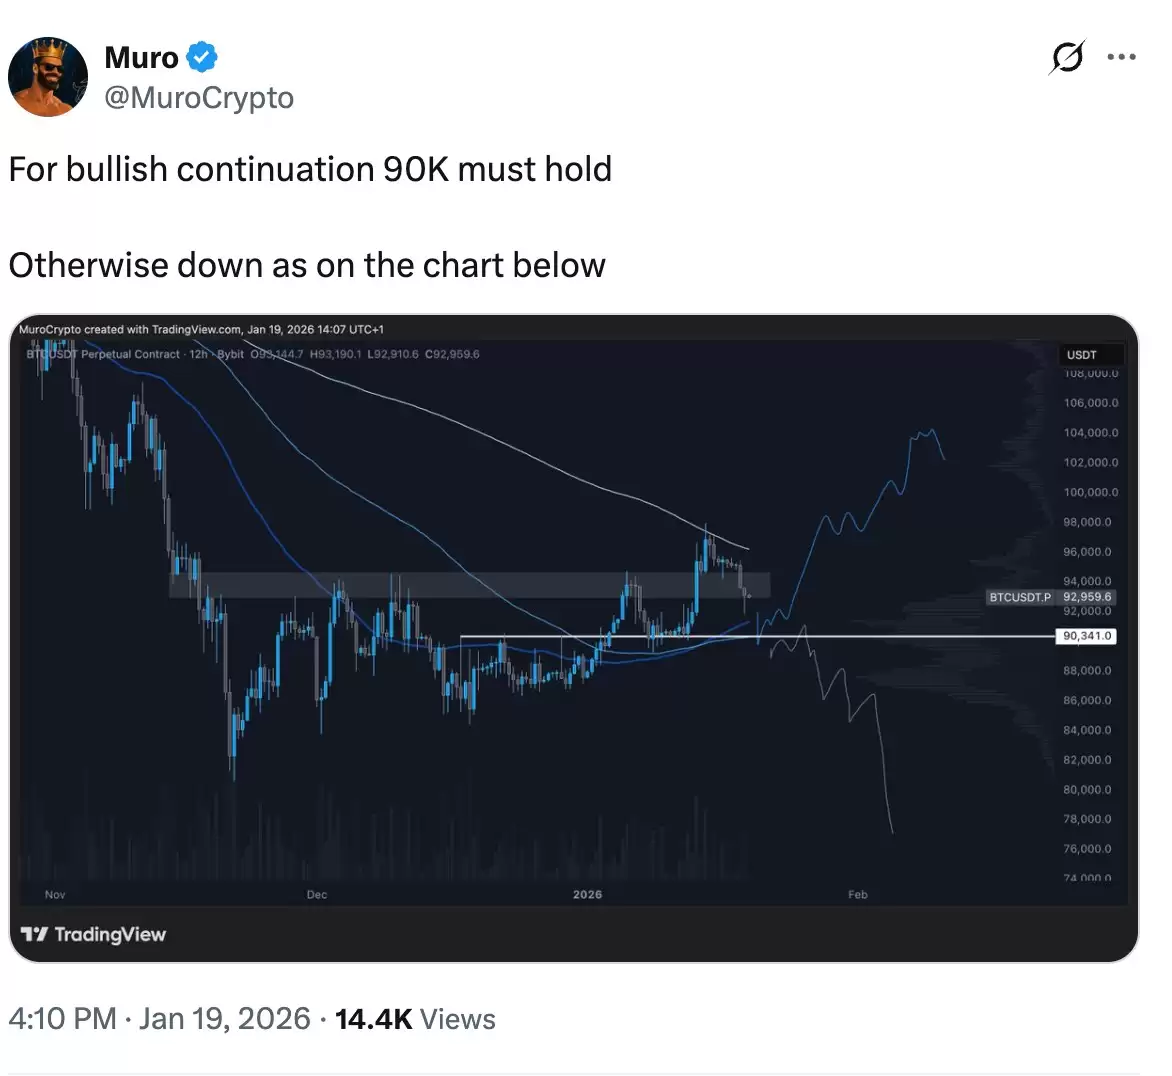1172x1076 pixels.
Task: Click the BTCUSDT.P ticker badge on the price scale
Action: click(x=1020, y=597)
